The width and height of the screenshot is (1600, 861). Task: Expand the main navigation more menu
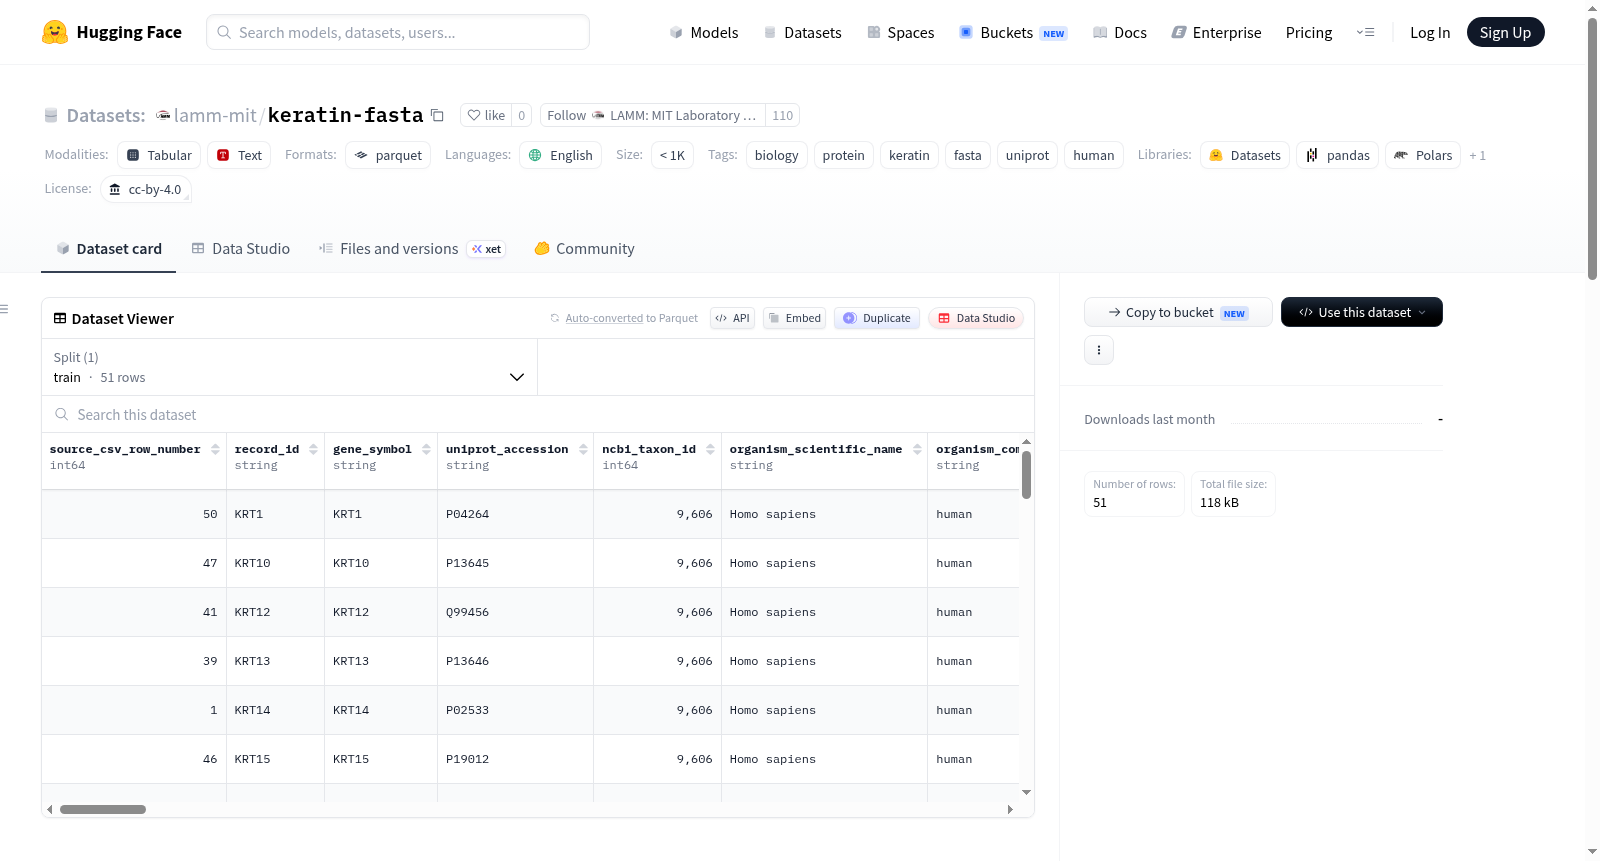1365,32
